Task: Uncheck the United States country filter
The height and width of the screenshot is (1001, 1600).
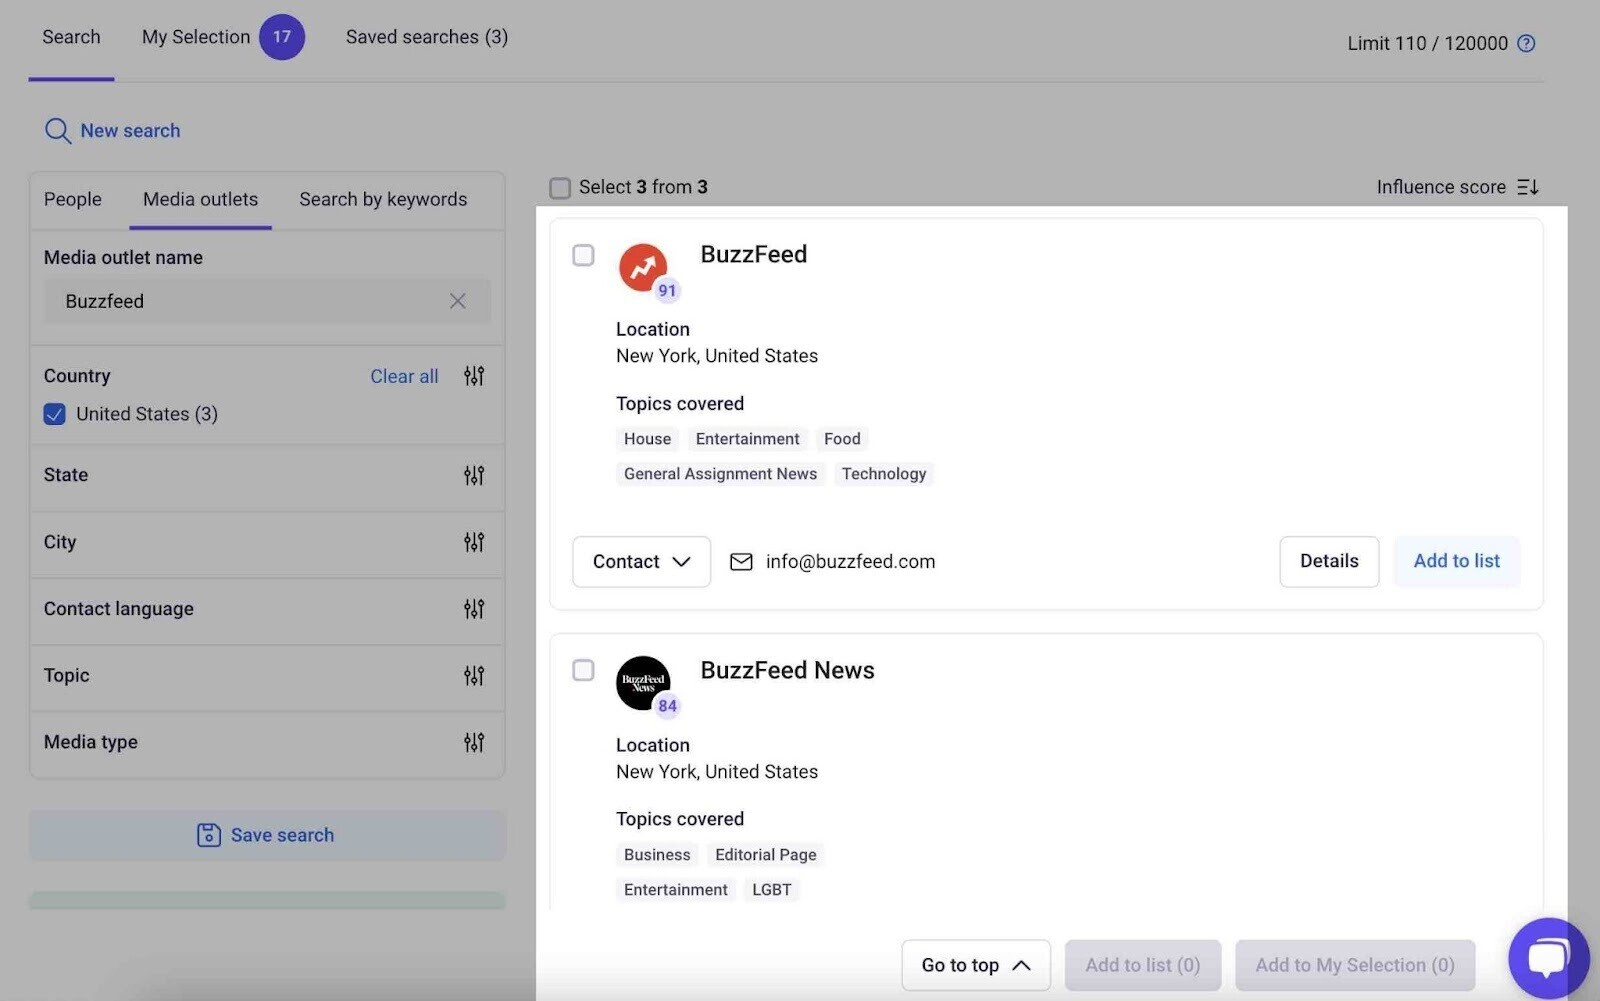Action: tap(55, 414)
